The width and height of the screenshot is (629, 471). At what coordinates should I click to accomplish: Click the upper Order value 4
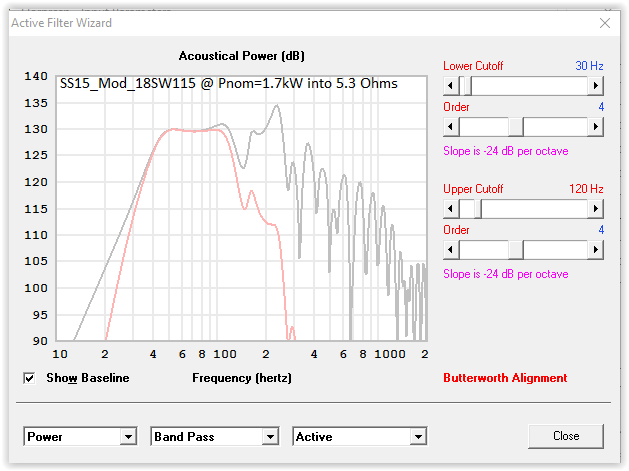601,229
